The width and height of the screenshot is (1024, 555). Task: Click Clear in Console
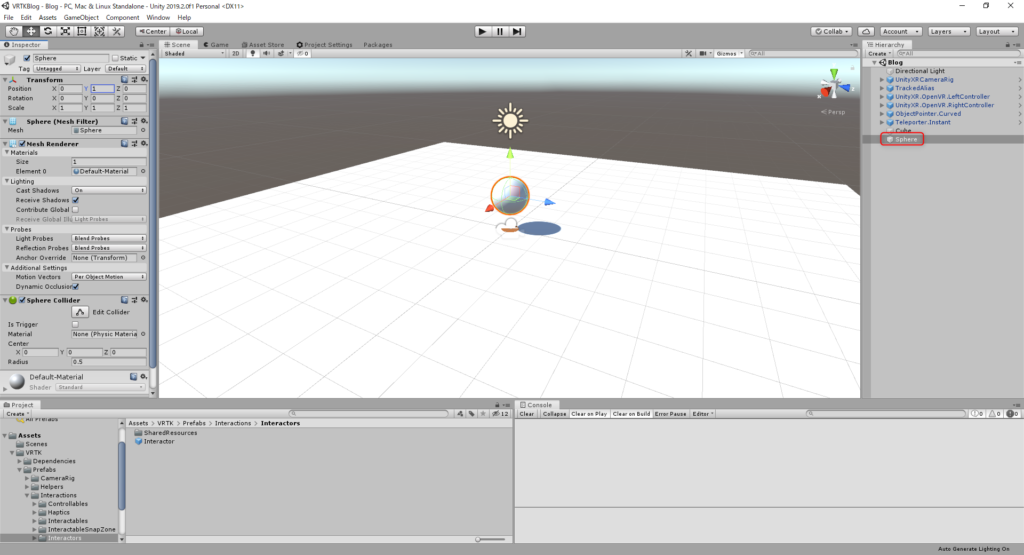tap(526, 414)
